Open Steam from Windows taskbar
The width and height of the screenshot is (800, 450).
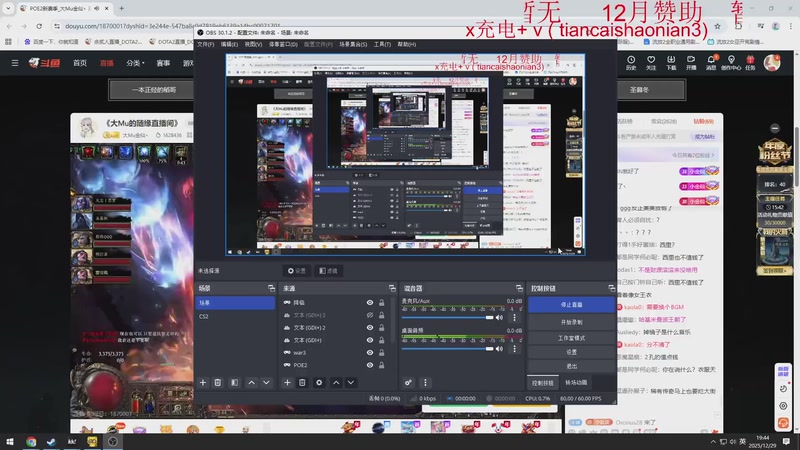click(51, 441)
